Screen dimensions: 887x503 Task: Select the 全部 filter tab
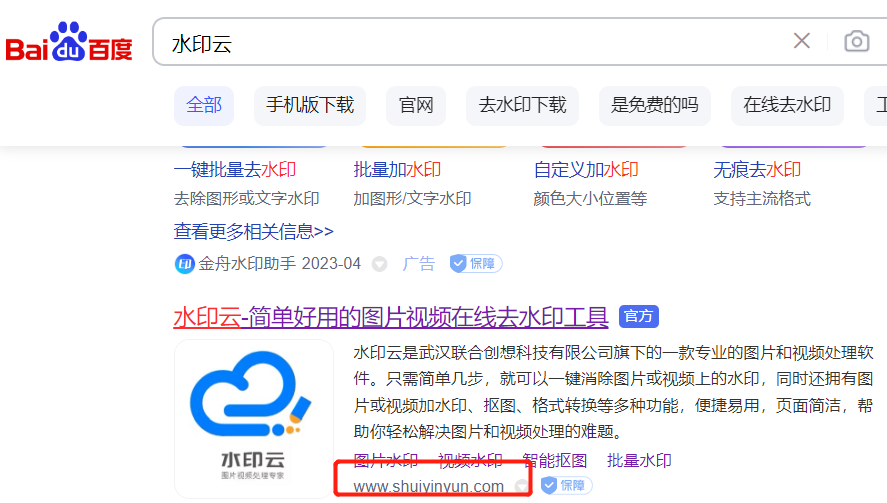click(x=204, y=105)
